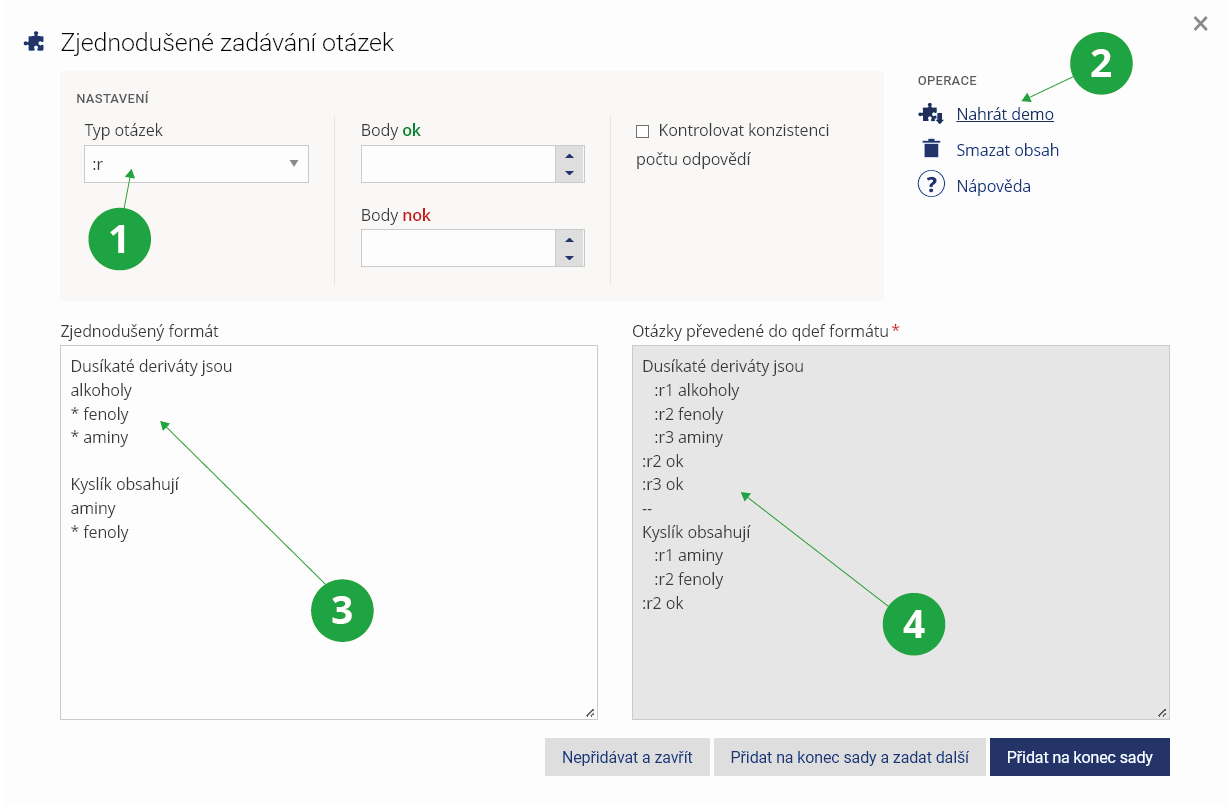The image size is (1228, 806).
Task: Open the Nahrát demo link
Action: (x=1004, y=114)
